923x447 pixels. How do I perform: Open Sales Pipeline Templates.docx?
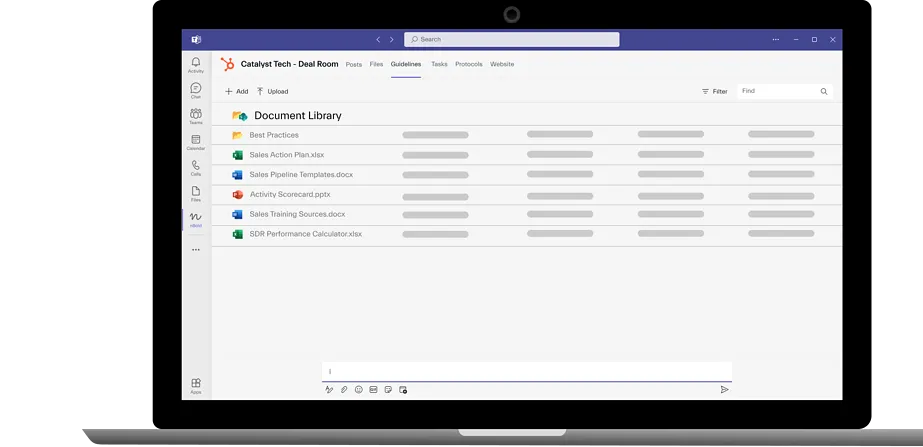tap(301, 174)
